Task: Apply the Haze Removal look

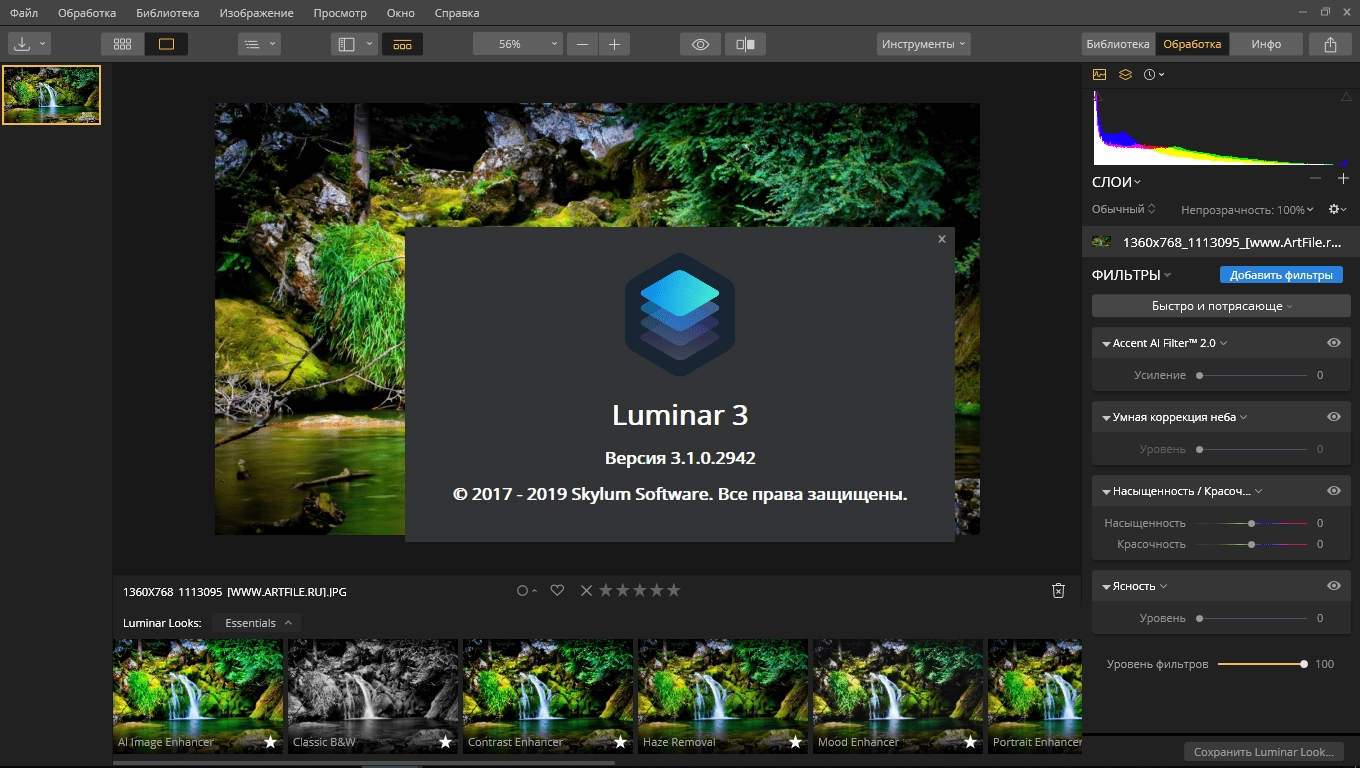Action: tap(722, 696)
